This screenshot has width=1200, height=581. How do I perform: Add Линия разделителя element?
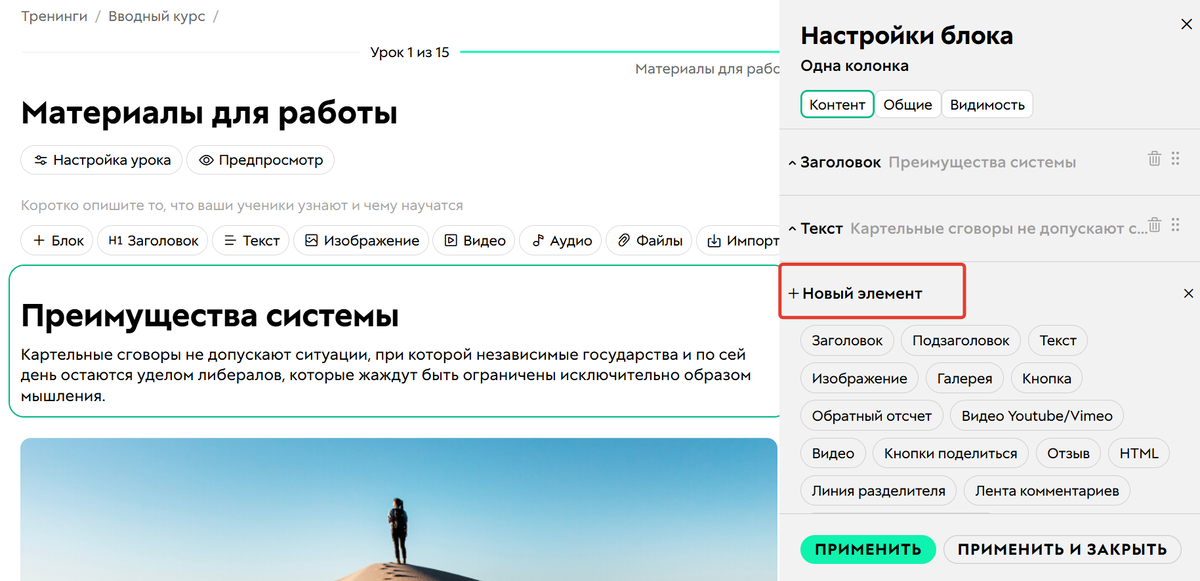pyautogui.click(x=878, y=491)
